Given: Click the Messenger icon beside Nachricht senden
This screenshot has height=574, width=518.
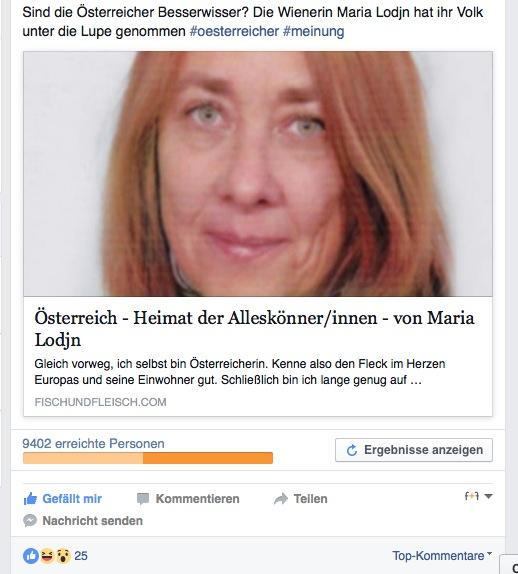Looking at the screenshot, I should pyautogui.click(x=30, y=521).
